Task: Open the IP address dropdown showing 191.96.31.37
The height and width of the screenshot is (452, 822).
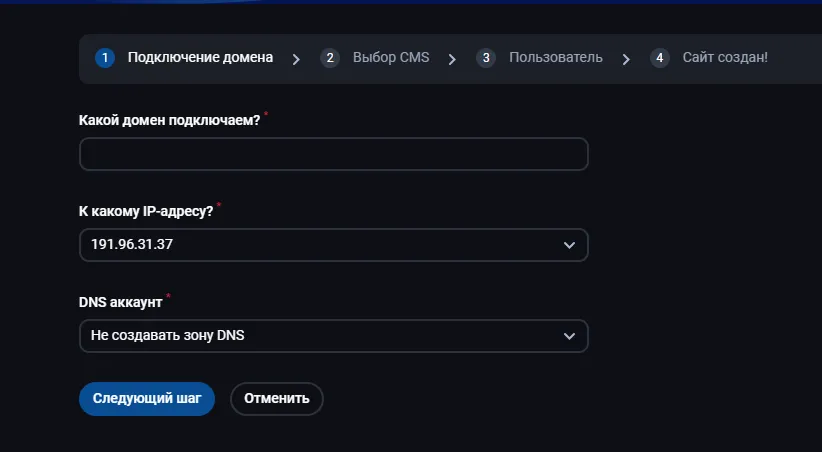Action: [x=333, y=245]
